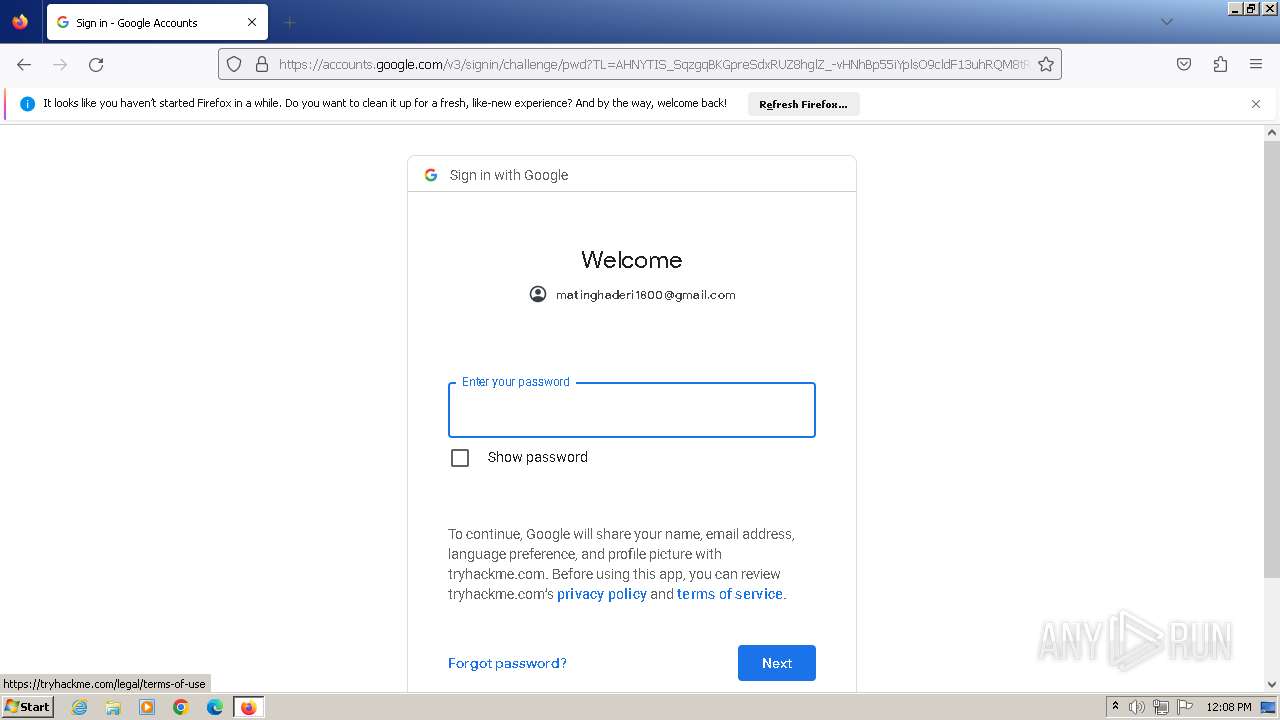Open the network tray icon
This screenshot has width=1280, height=720.
pos(1161,707)
